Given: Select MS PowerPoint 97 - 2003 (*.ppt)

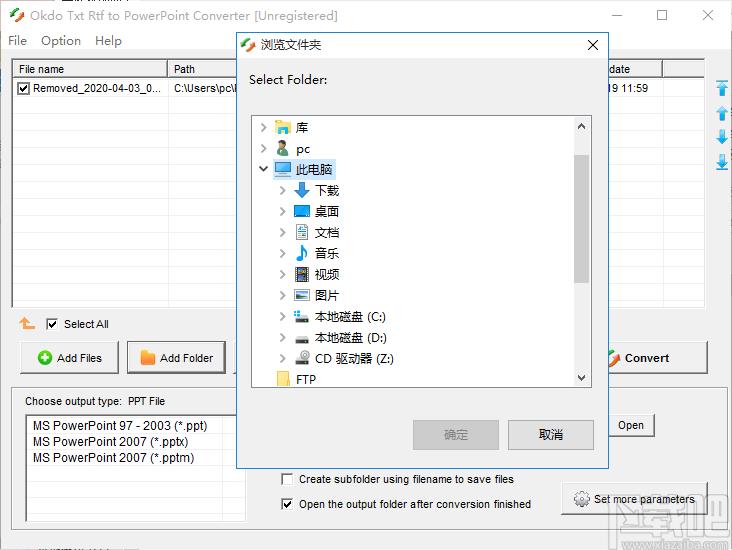Looking at the screenshot, I should point(120,425).
